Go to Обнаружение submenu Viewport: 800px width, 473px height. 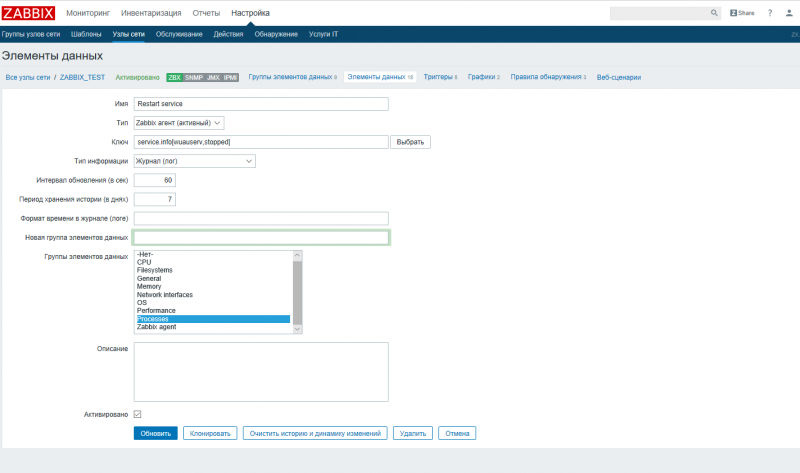(x=276, y=34)
